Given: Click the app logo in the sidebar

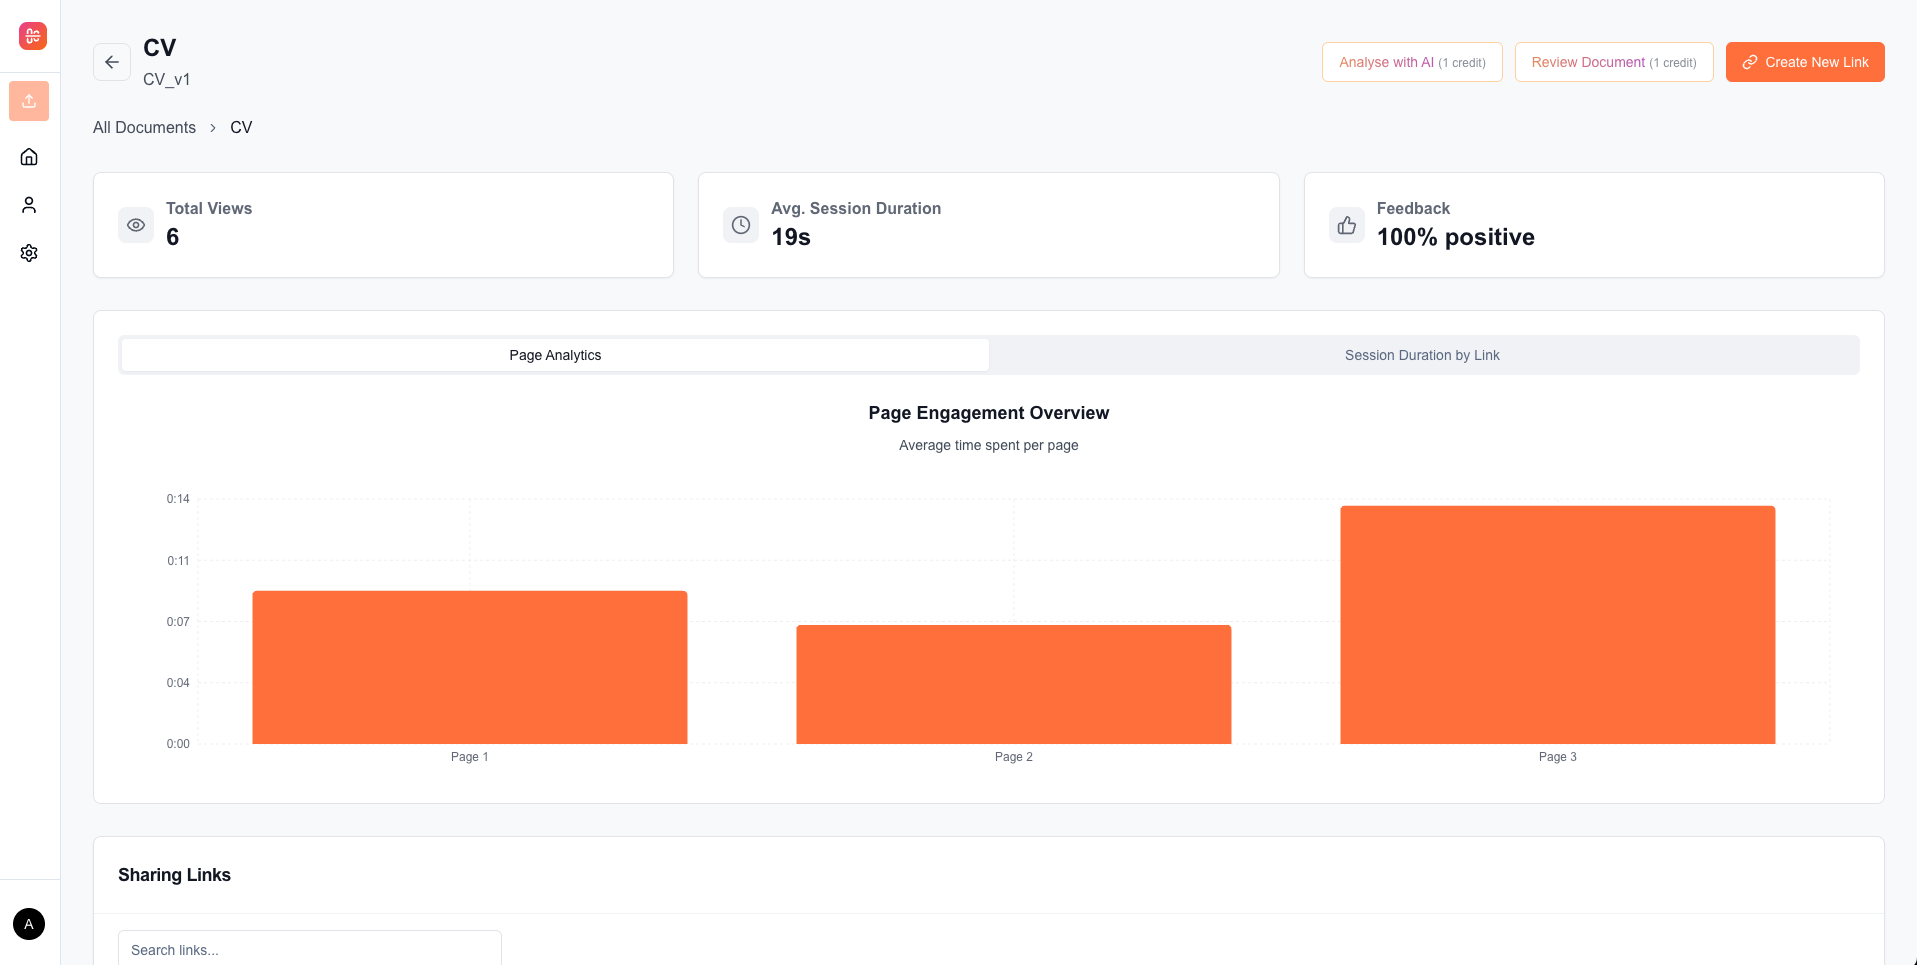Looking at the screenshot, I should 32,36.
